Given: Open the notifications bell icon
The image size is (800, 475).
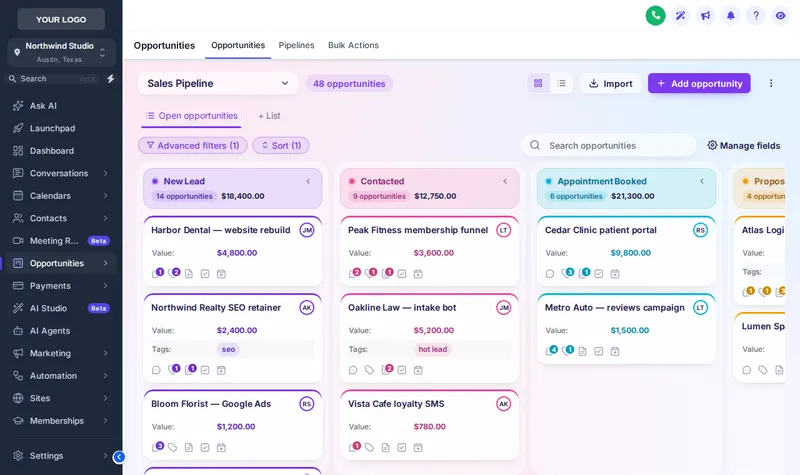Looking at the screenshot, I should (731, 15).
